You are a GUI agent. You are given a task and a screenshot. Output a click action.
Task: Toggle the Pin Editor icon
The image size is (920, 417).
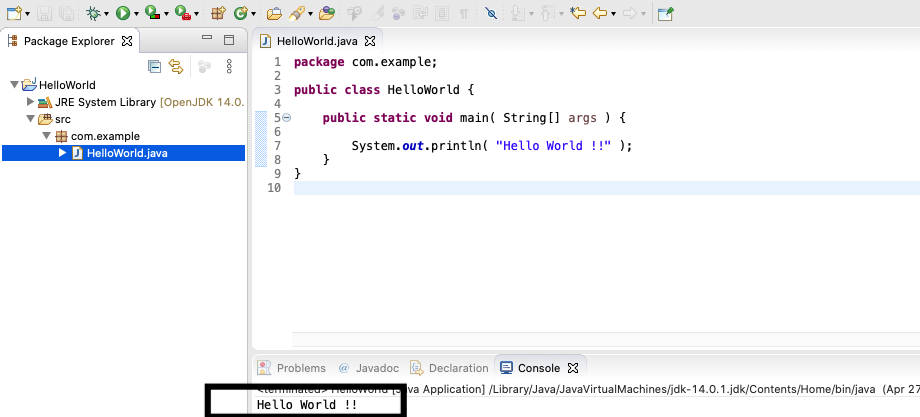(x=665, y=13)
